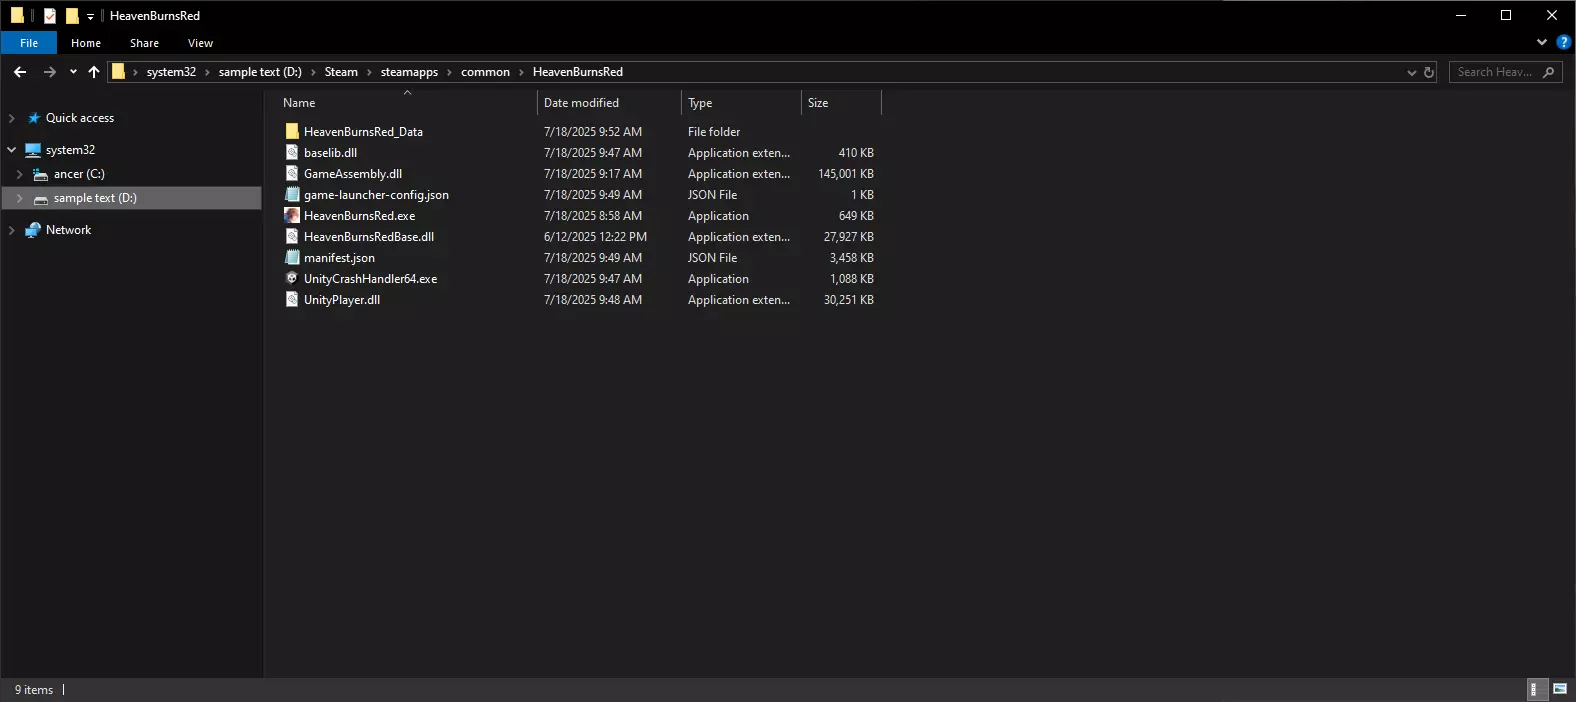
Task: Open the Home ribbon tab
Action: pos(86,43)
